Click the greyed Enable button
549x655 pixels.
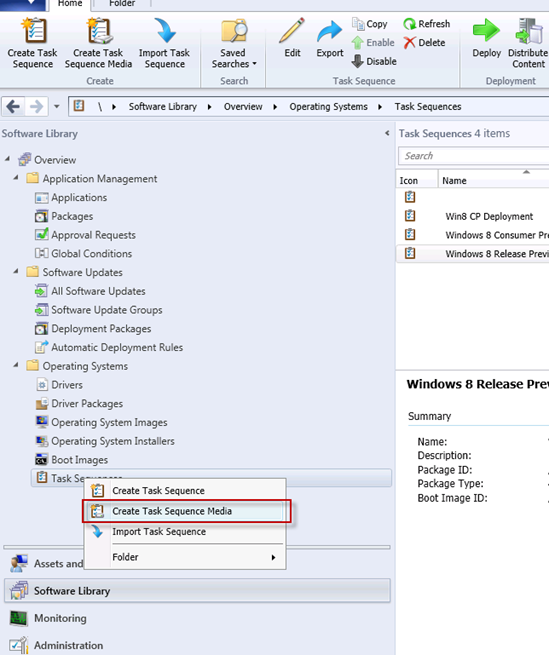[x=373, y=43]
